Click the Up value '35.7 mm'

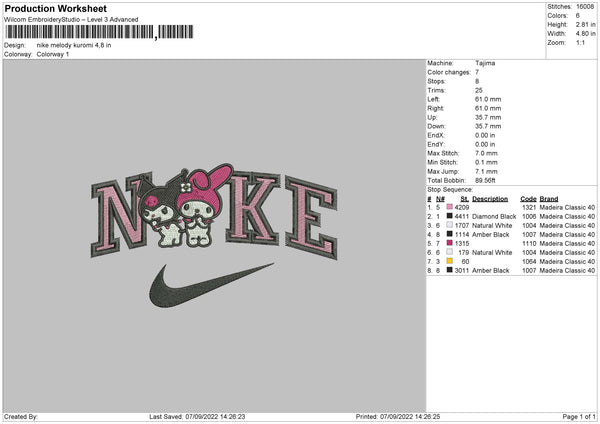click(x=488, y=117)
